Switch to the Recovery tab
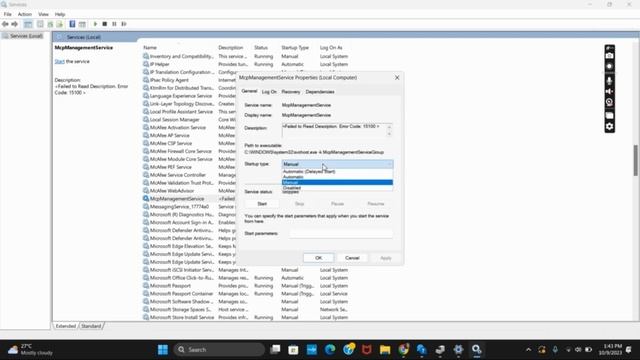640x360 pixels. pyautogui.click(x=291, y=92)
